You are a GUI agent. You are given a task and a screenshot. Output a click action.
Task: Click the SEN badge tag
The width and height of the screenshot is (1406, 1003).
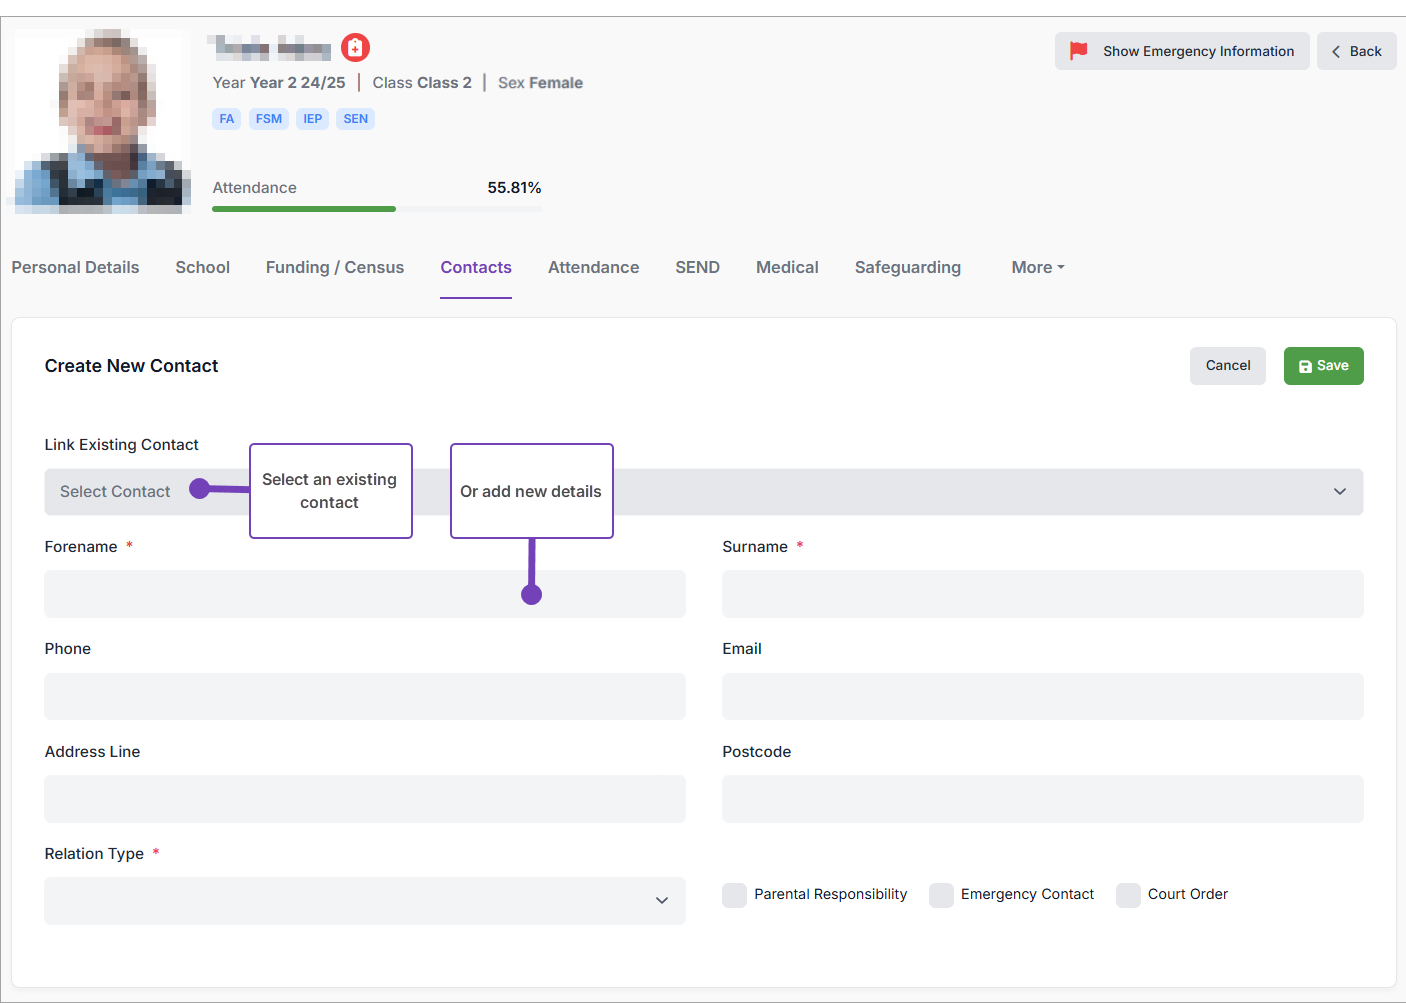click(355, 119)
